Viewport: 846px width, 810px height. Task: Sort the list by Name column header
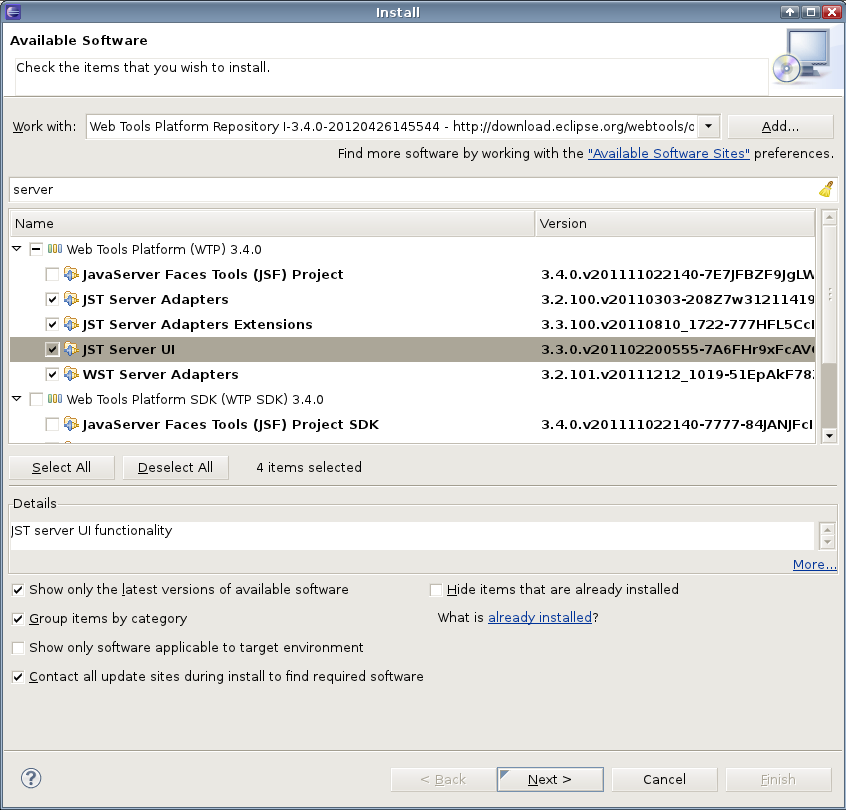[272, 223]
